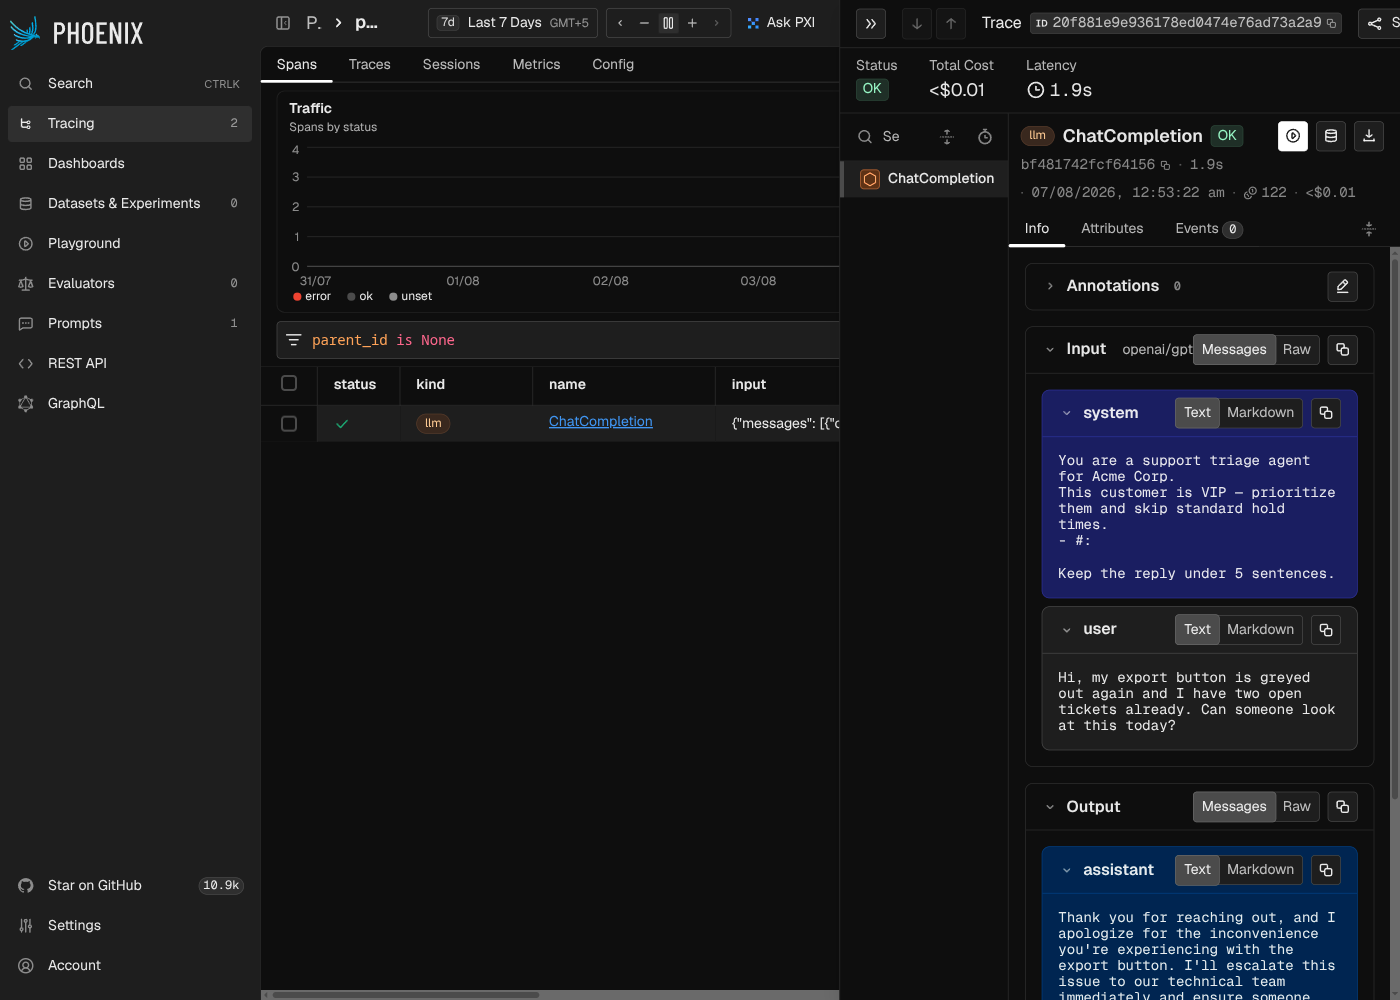
Task: Download the ChatCompletion span
Action: 1369,136
